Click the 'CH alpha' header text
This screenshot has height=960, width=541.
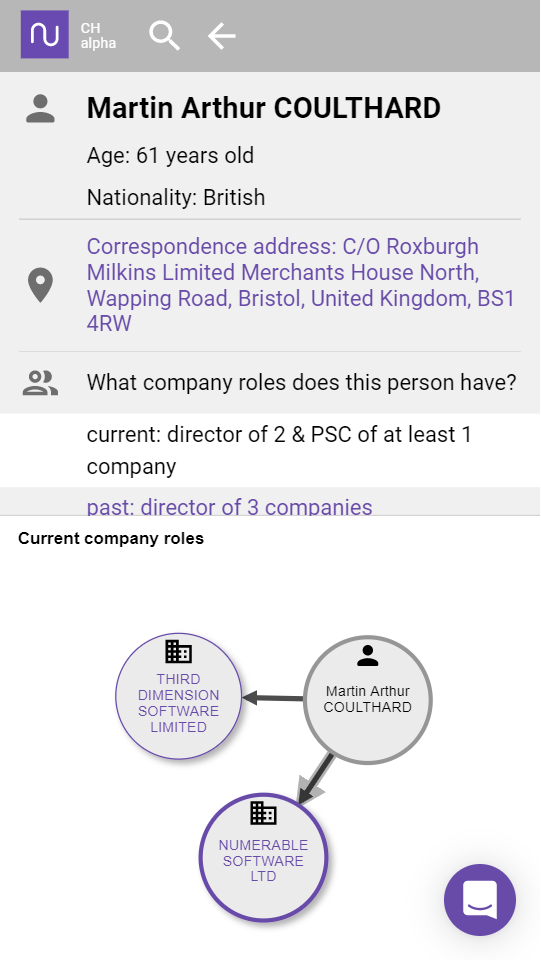98,36
